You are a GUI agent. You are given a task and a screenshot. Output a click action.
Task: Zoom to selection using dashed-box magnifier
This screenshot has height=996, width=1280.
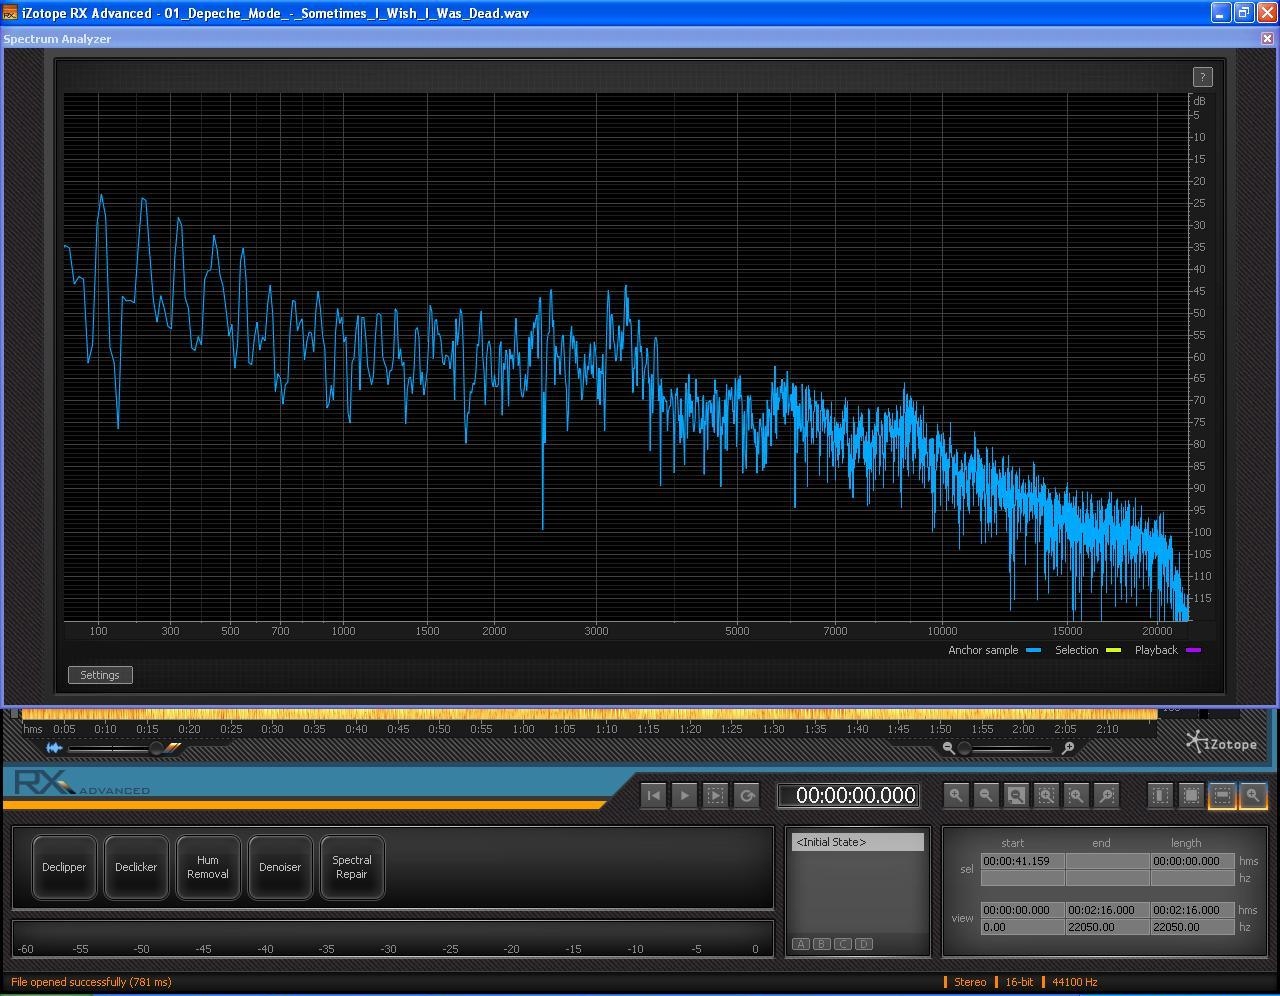[1046, 795]
